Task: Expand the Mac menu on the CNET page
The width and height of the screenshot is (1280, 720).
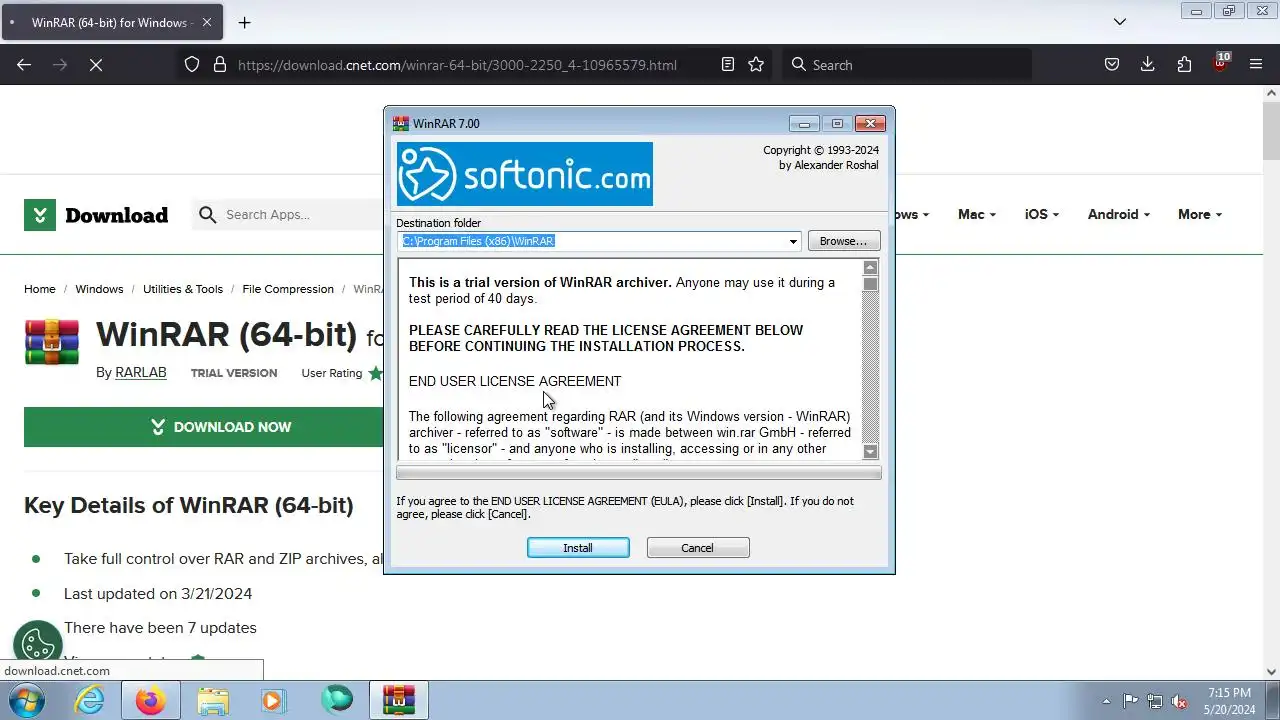Action: 976,215
